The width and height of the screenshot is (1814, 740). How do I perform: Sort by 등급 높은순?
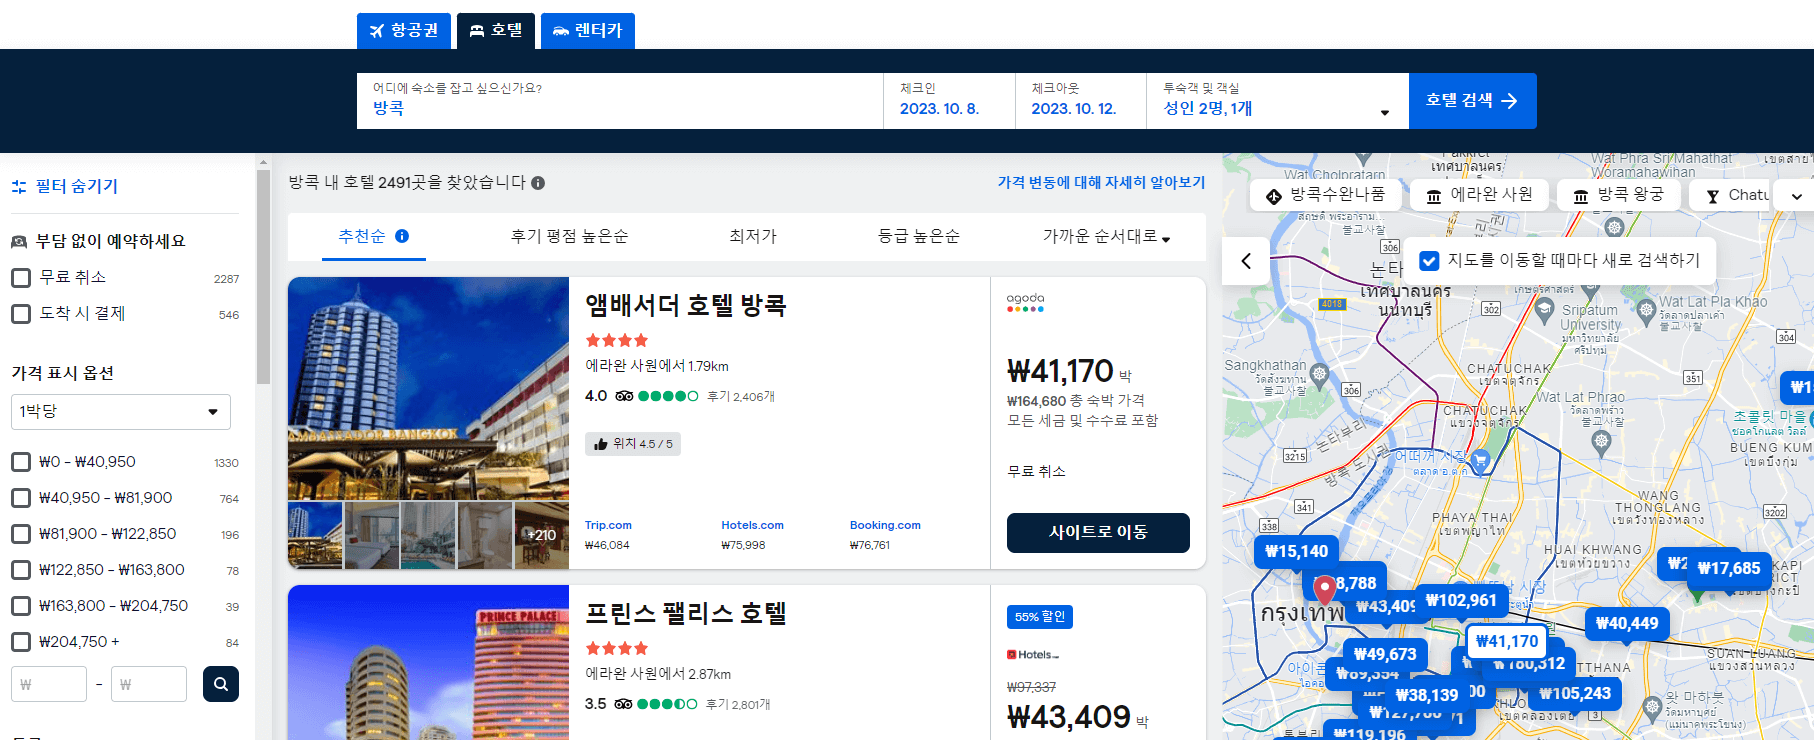918,236
